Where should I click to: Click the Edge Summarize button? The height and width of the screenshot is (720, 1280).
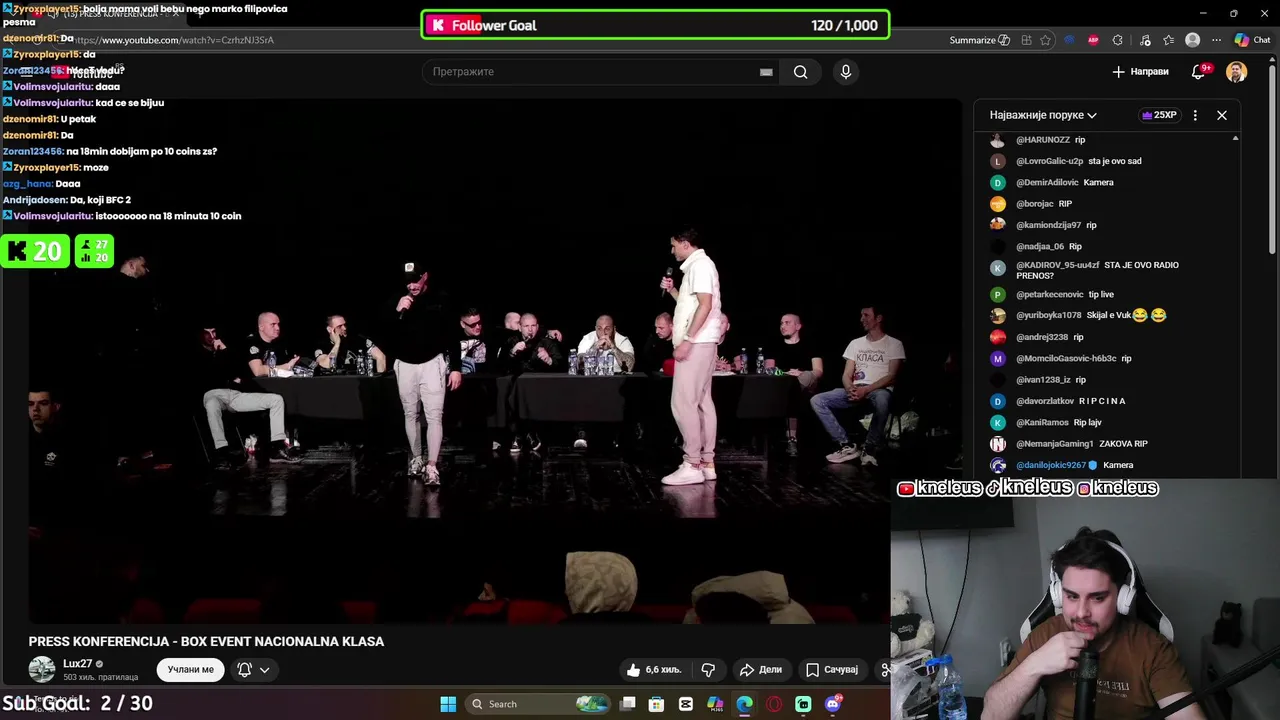978,40
